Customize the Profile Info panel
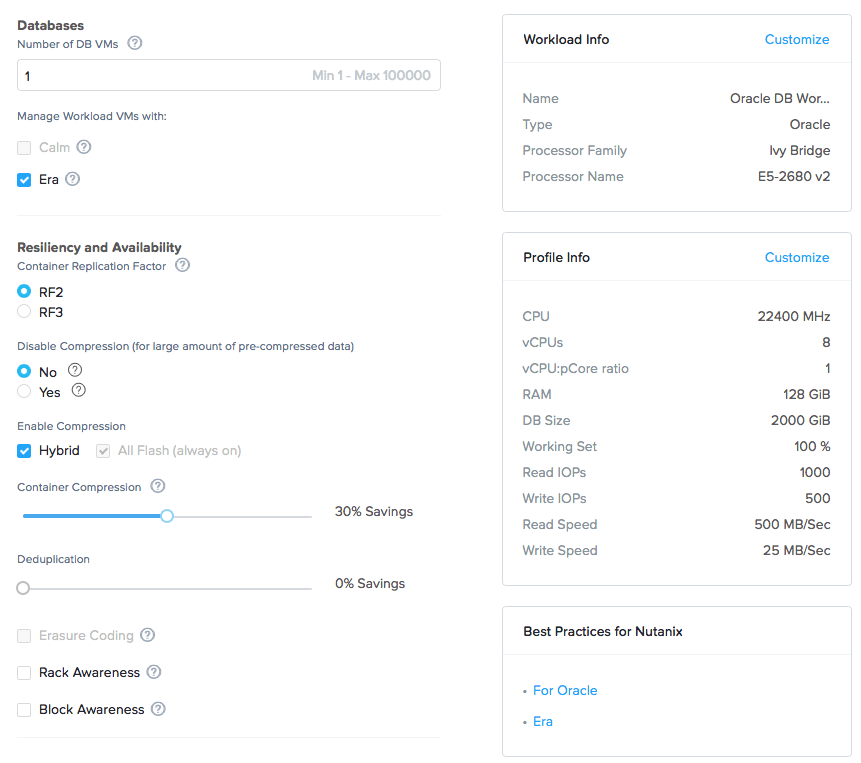The image size is (861, 763). point(797,257)
